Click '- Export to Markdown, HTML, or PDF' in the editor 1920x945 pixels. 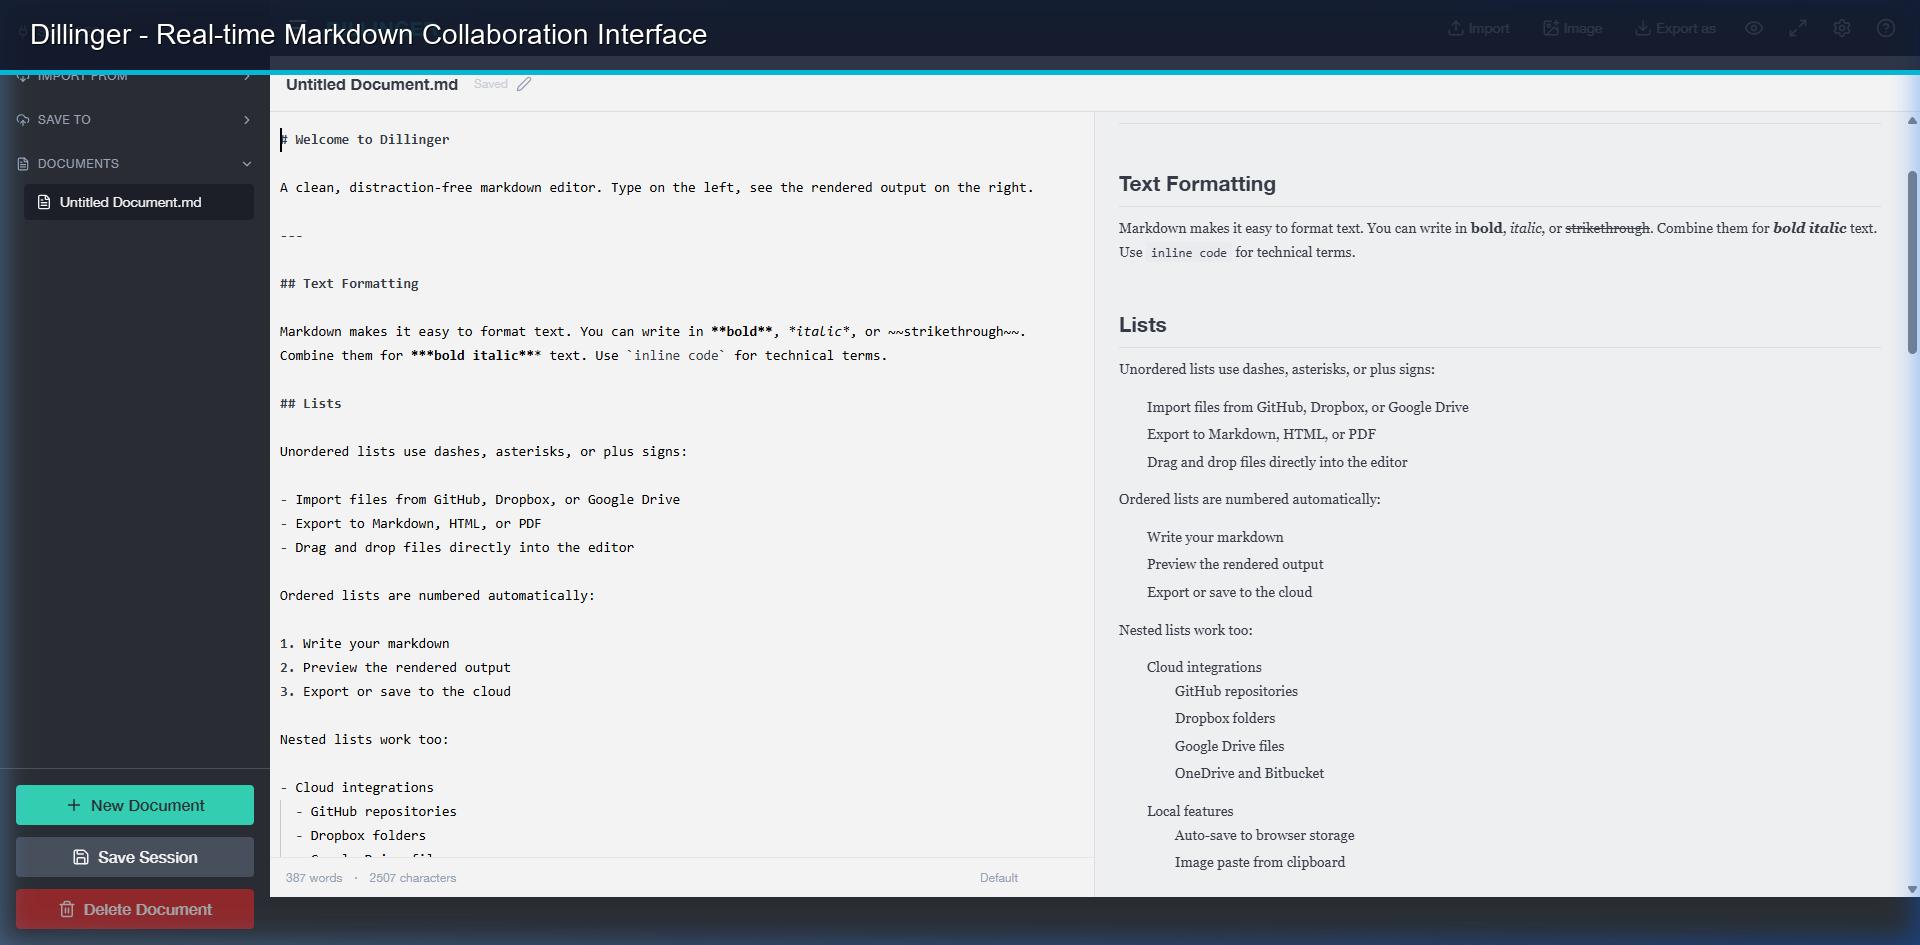[411, 524]
